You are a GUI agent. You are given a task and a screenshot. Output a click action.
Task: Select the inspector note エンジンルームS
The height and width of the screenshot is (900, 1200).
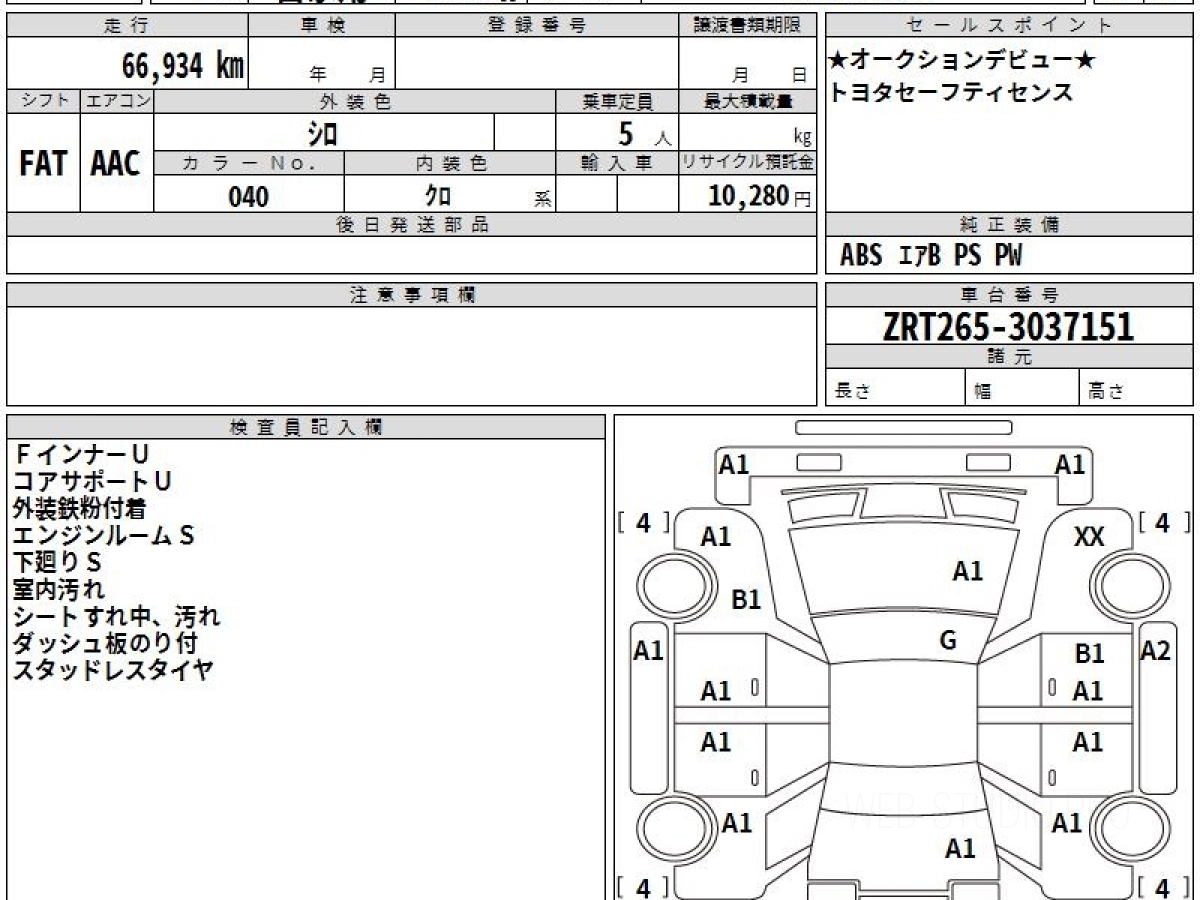click(103, 535)
